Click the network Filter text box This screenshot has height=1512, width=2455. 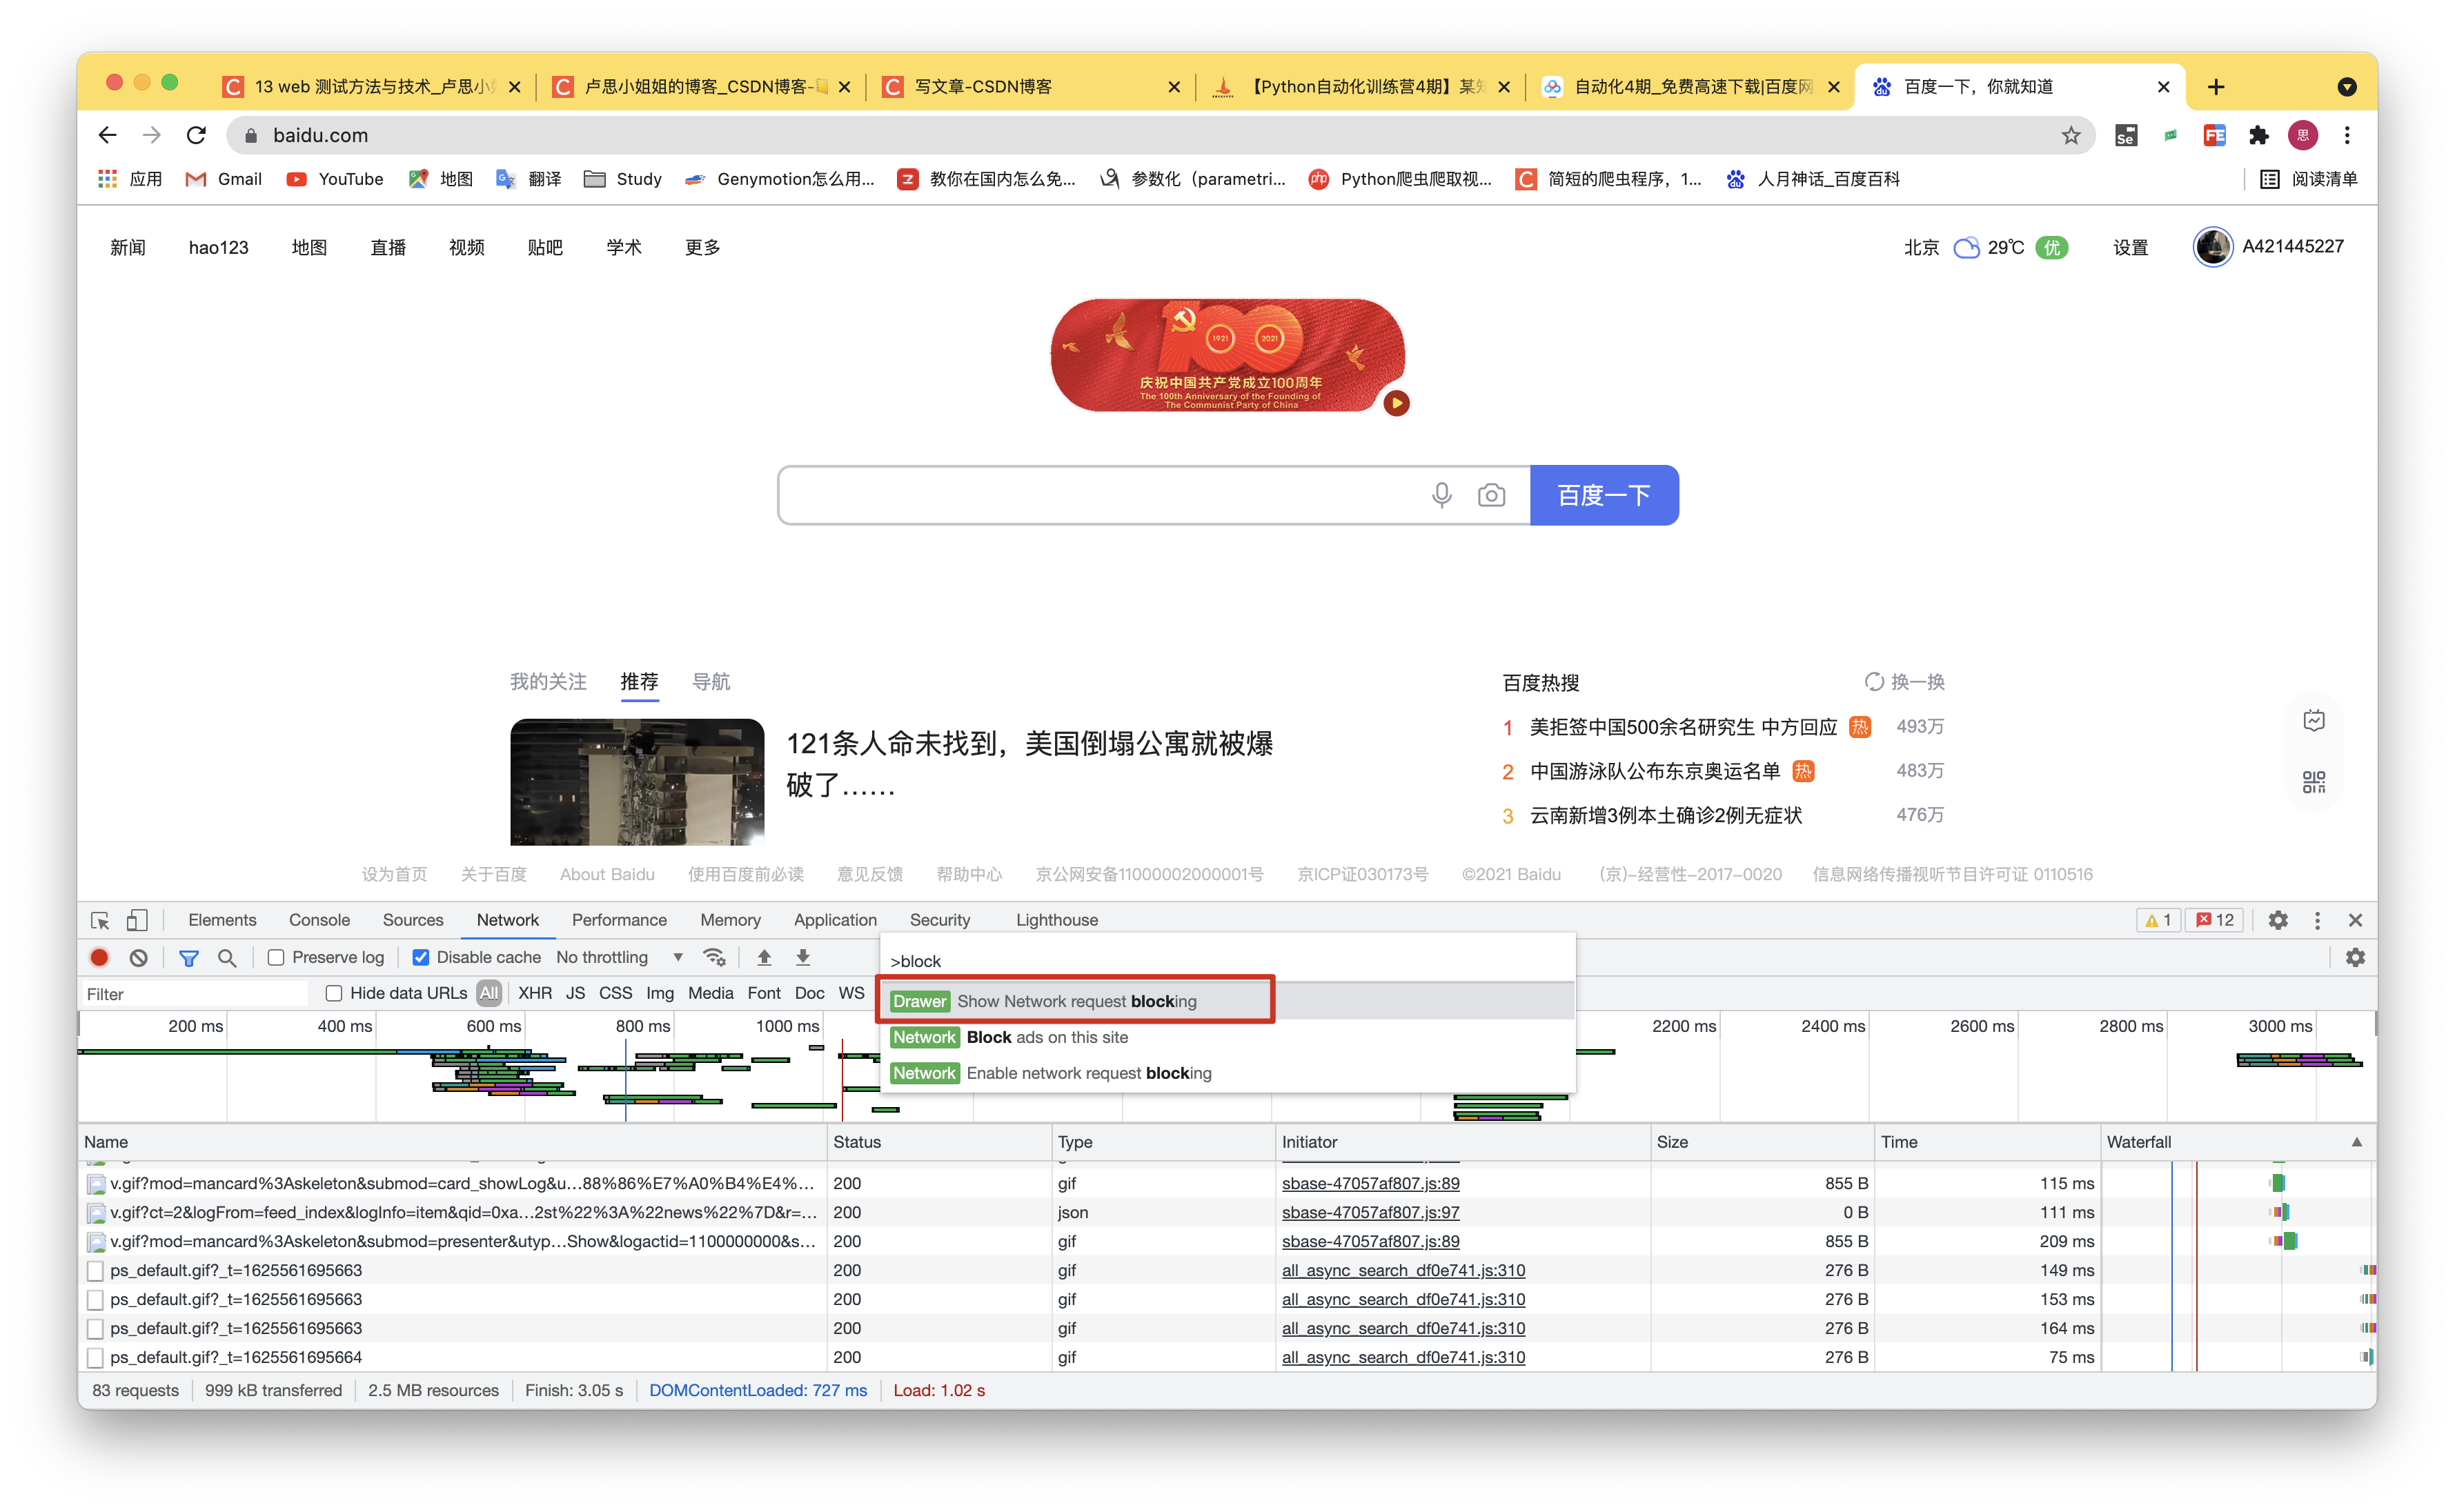click(x=195, y=994)
